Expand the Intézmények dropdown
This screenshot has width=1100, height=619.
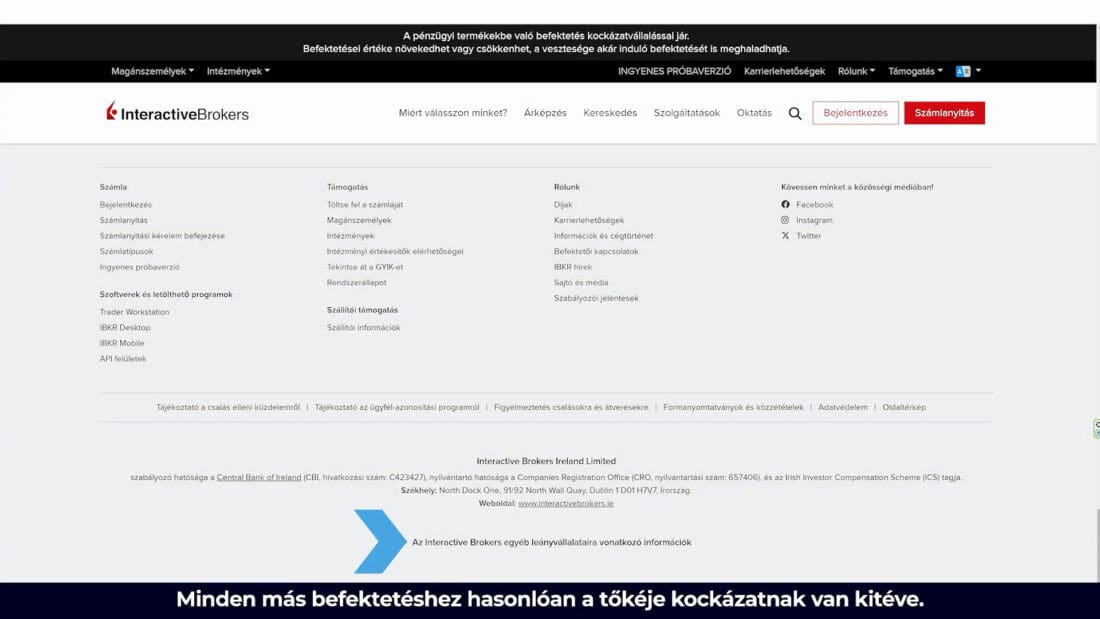[x=238, y=71]
